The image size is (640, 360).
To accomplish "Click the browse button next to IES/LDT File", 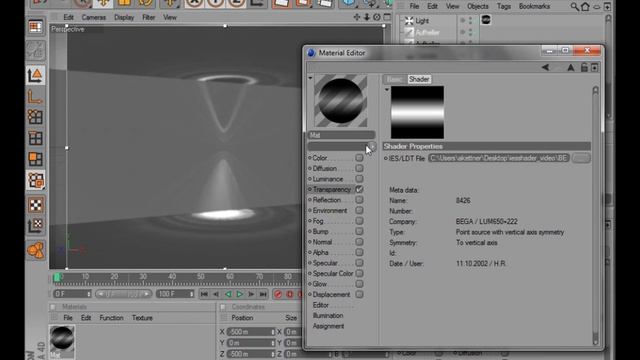I will pos(581,158).
